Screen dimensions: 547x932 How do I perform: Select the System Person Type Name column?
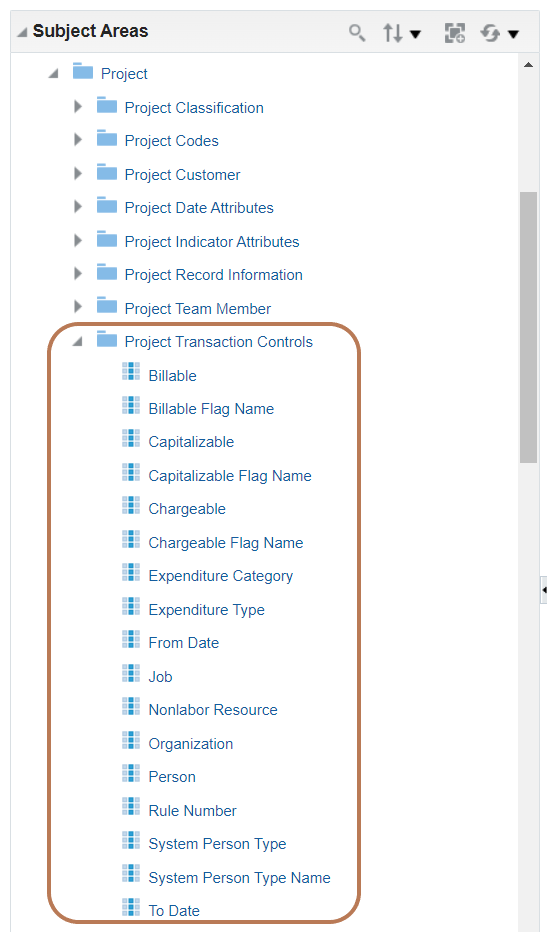point(239,878)
